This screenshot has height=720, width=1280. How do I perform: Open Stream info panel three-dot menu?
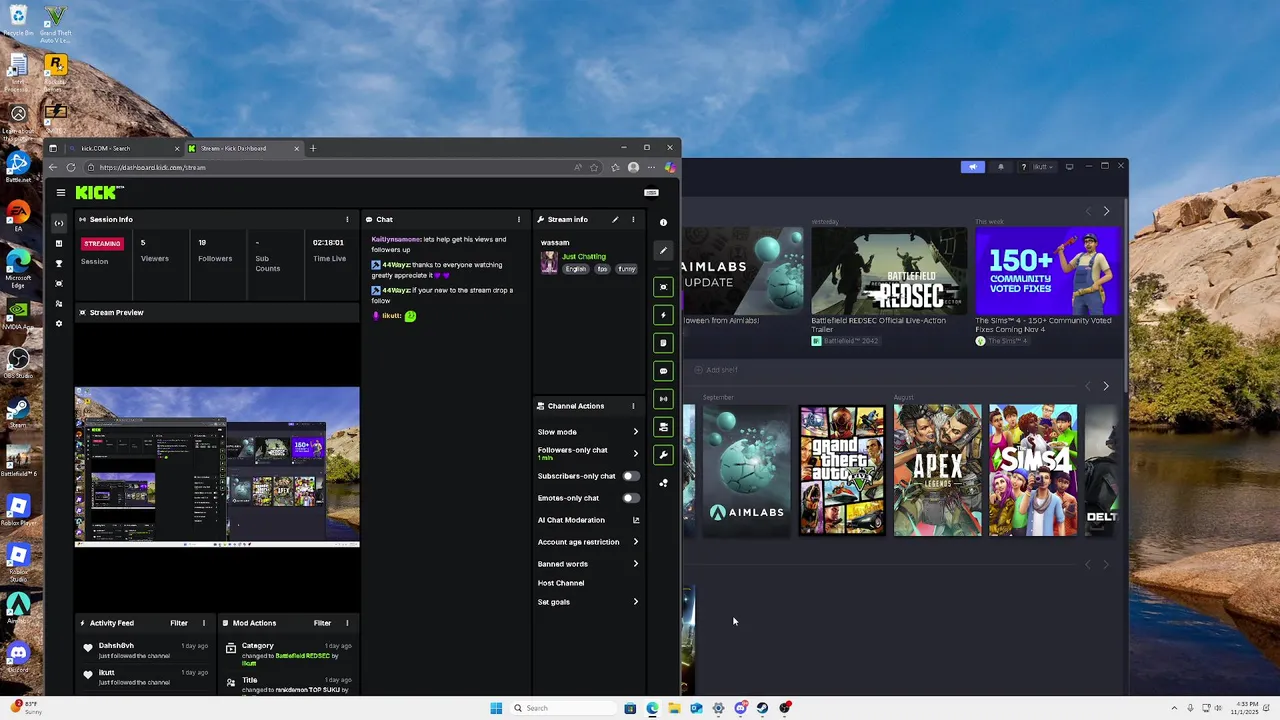click(633, 219)
